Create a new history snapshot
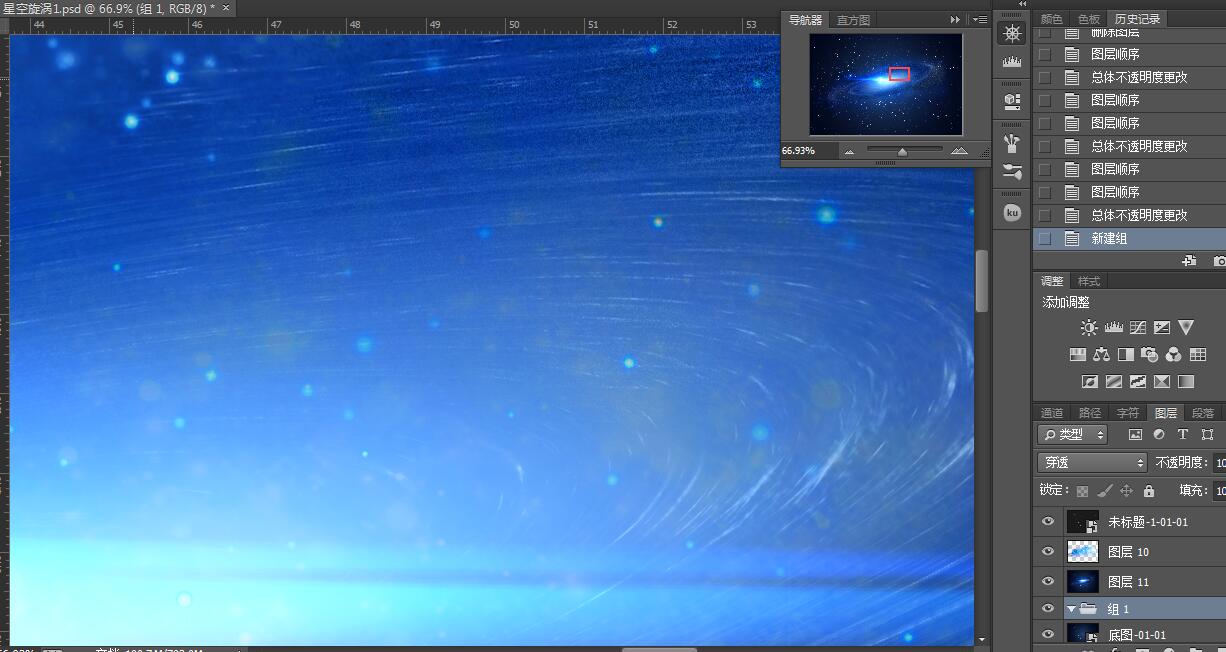 [x=1219, y=260]
